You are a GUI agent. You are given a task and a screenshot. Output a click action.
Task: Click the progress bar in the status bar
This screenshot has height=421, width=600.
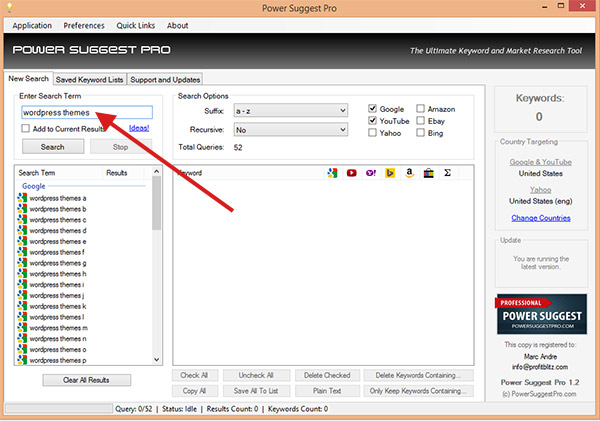pyautogui.click(x=59, y=409)
